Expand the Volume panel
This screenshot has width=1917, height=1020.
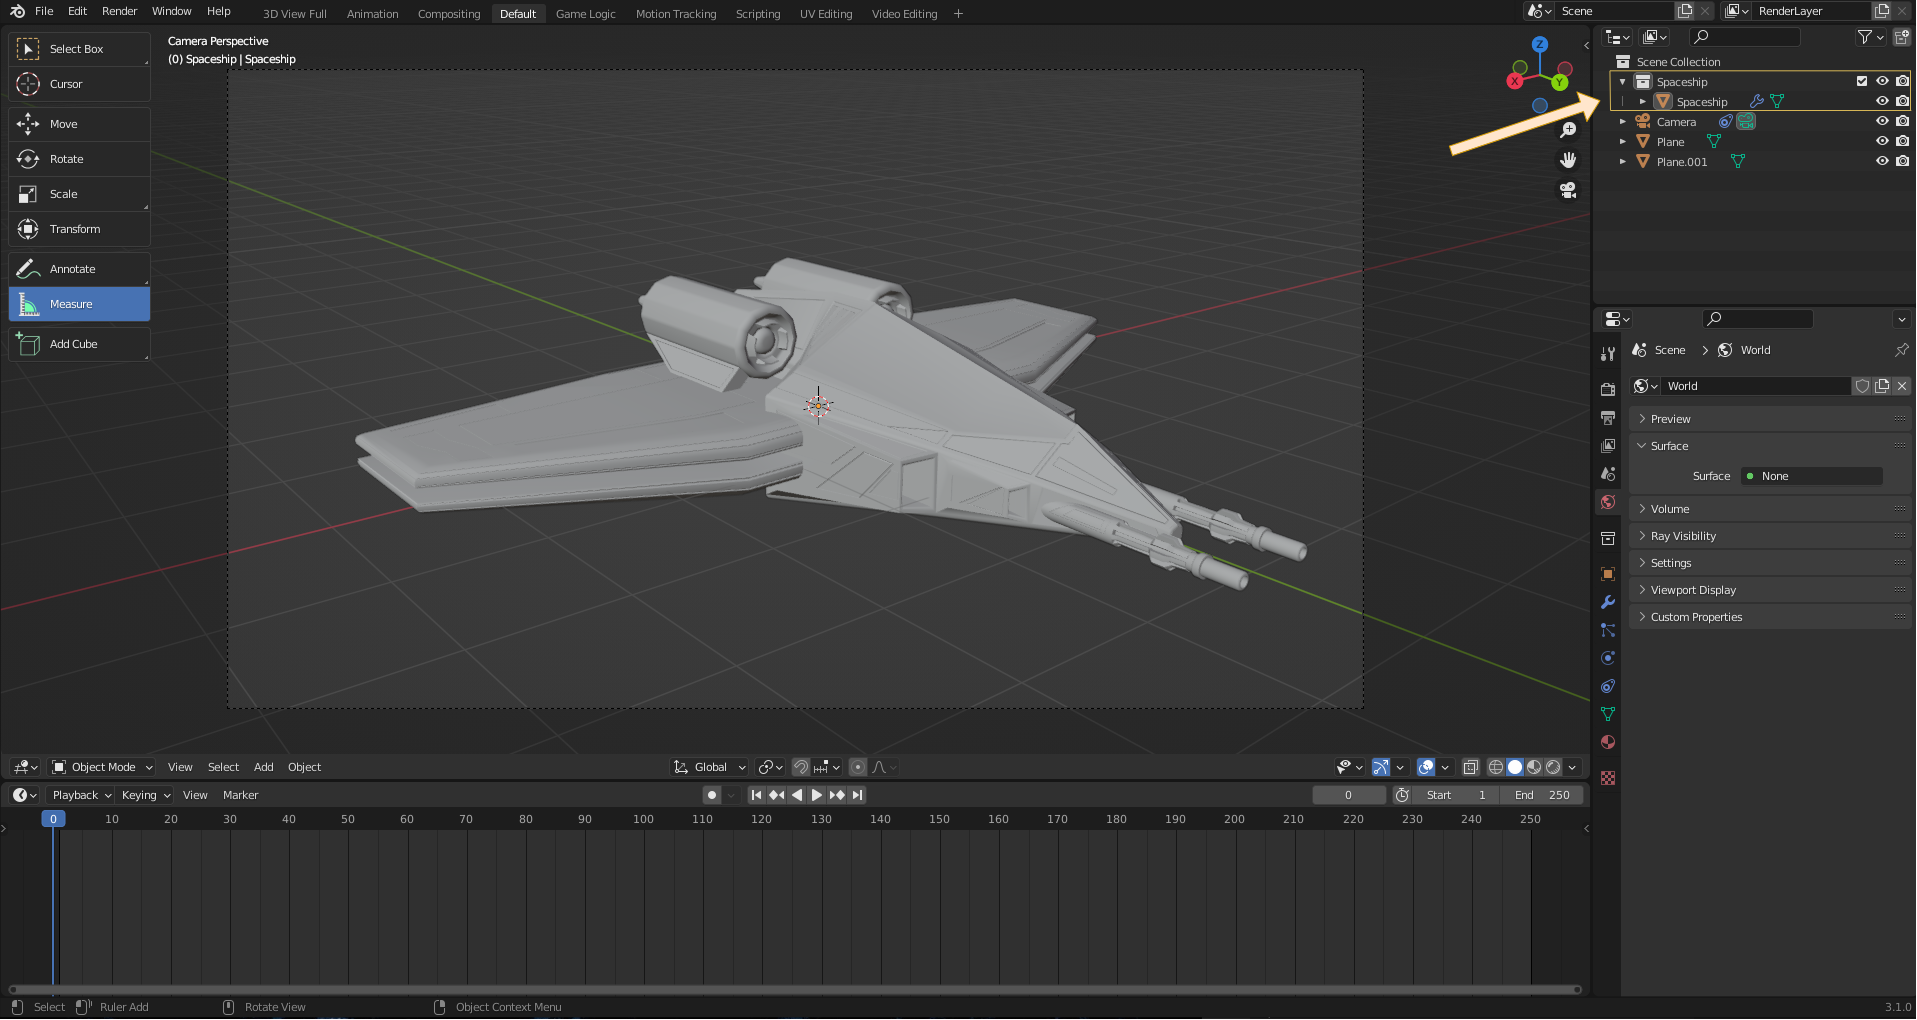pyautogui.click(x=1669, y=509)
